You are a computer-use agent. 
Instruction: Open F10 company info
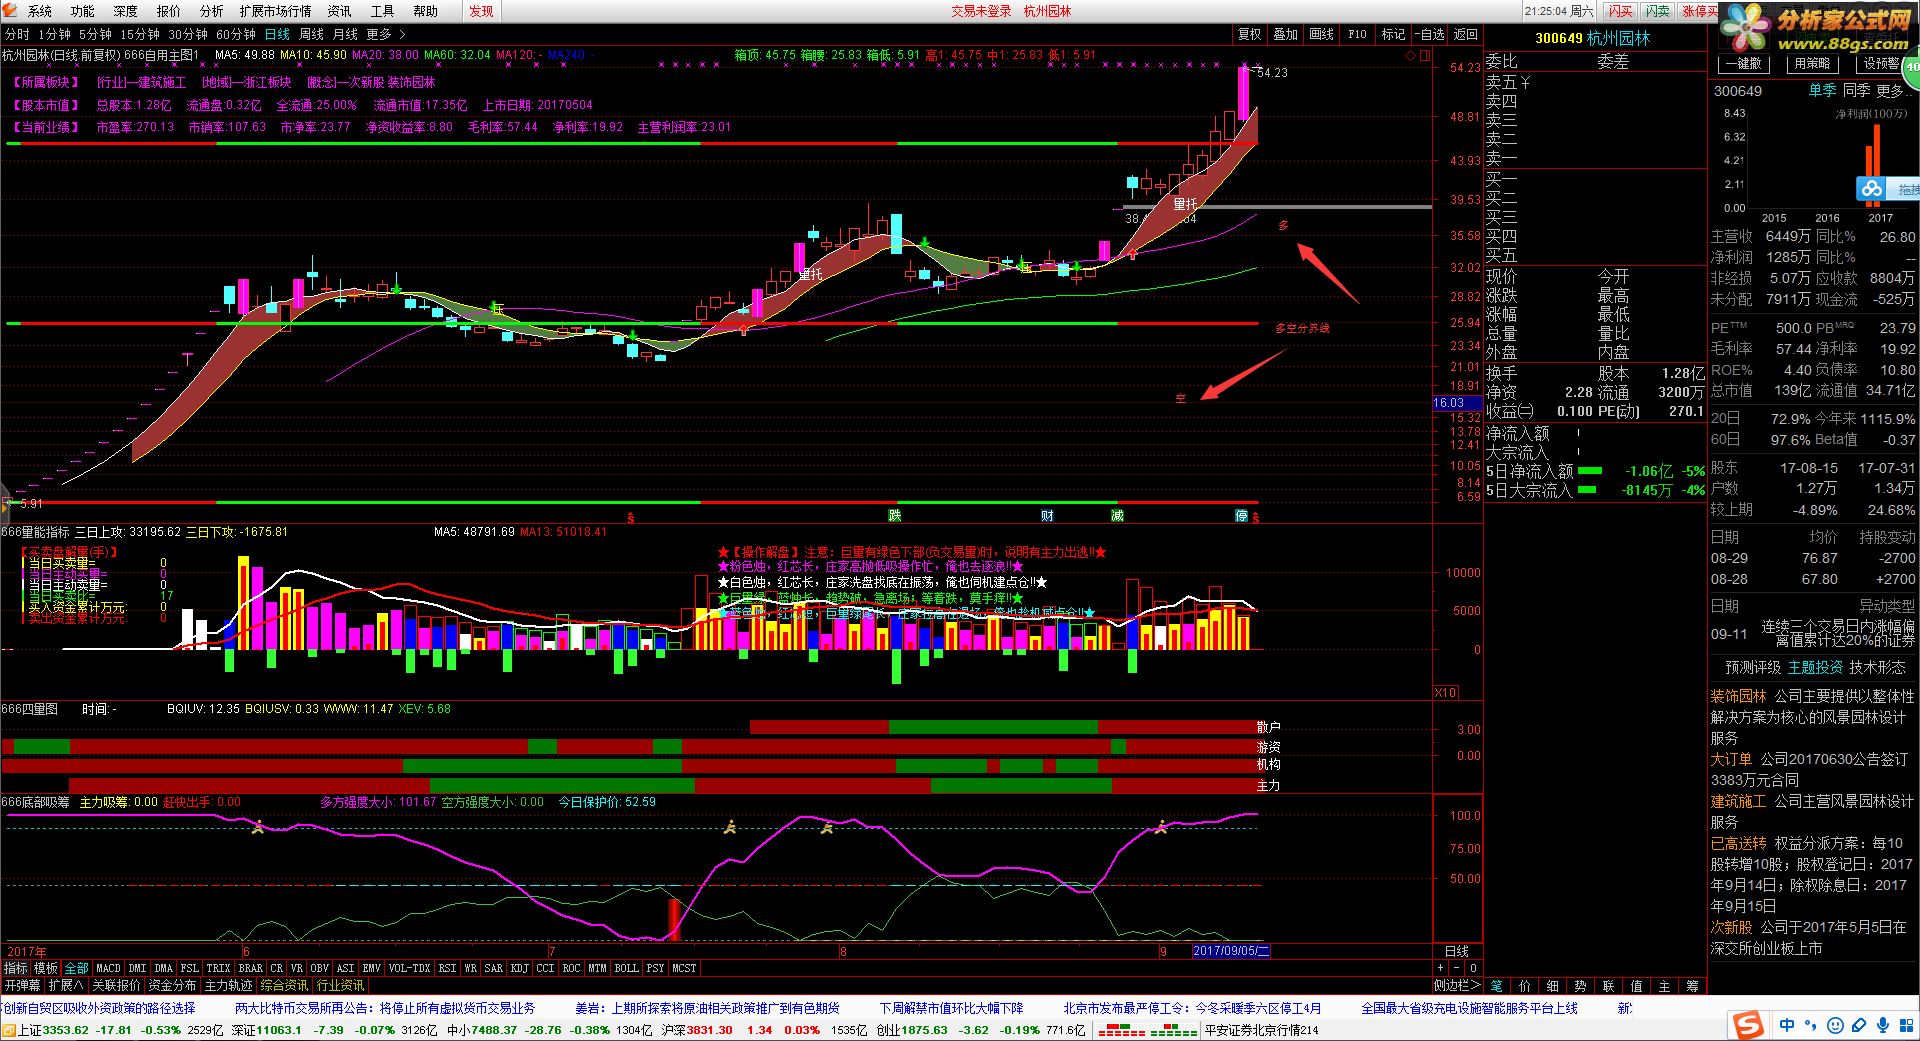(1357, 34)
